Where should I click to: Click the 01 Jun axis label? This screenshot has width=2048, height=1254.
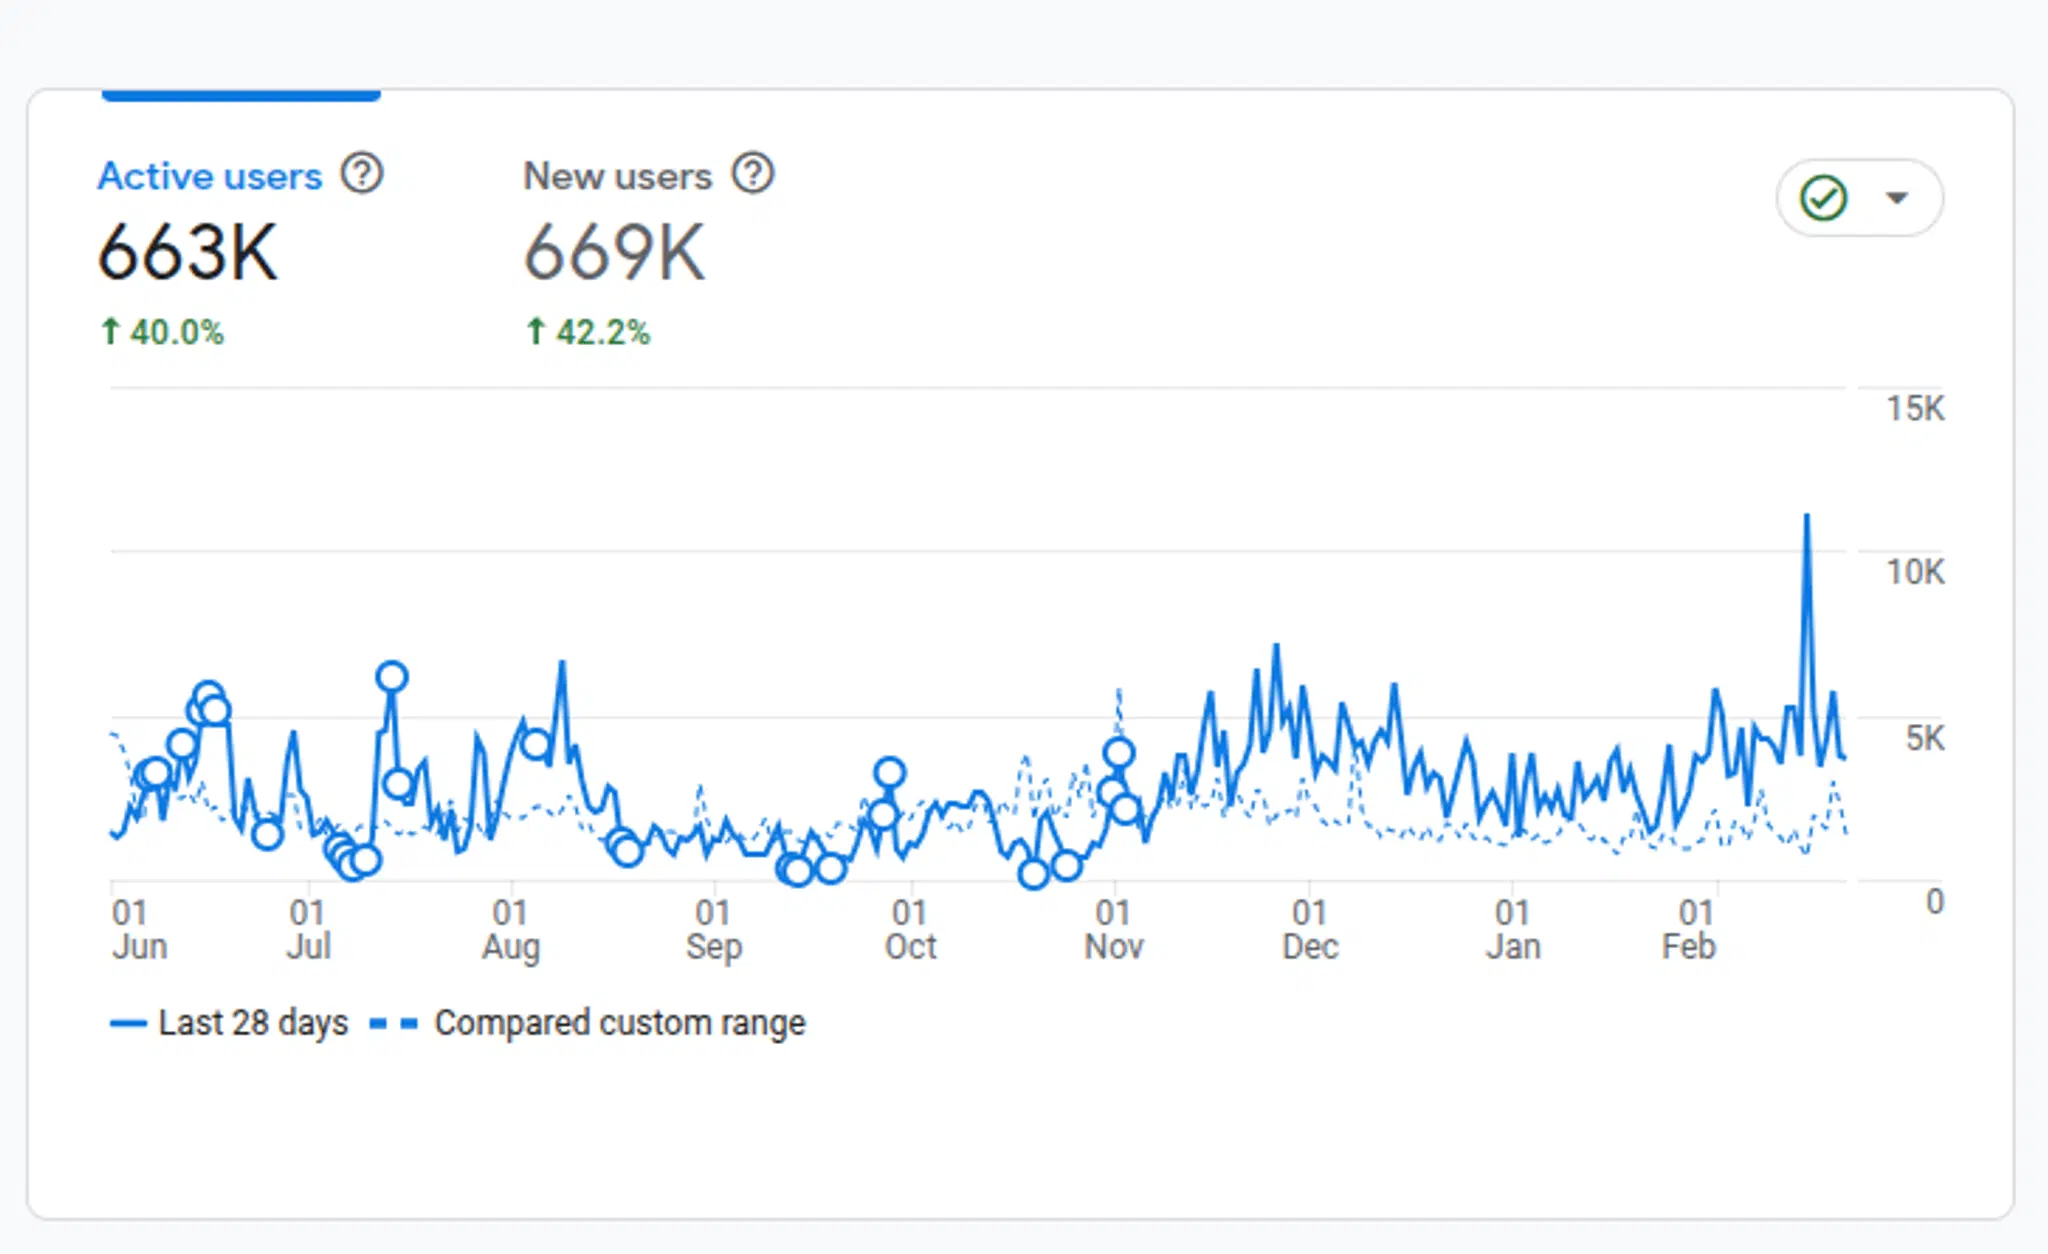[139, 927]
